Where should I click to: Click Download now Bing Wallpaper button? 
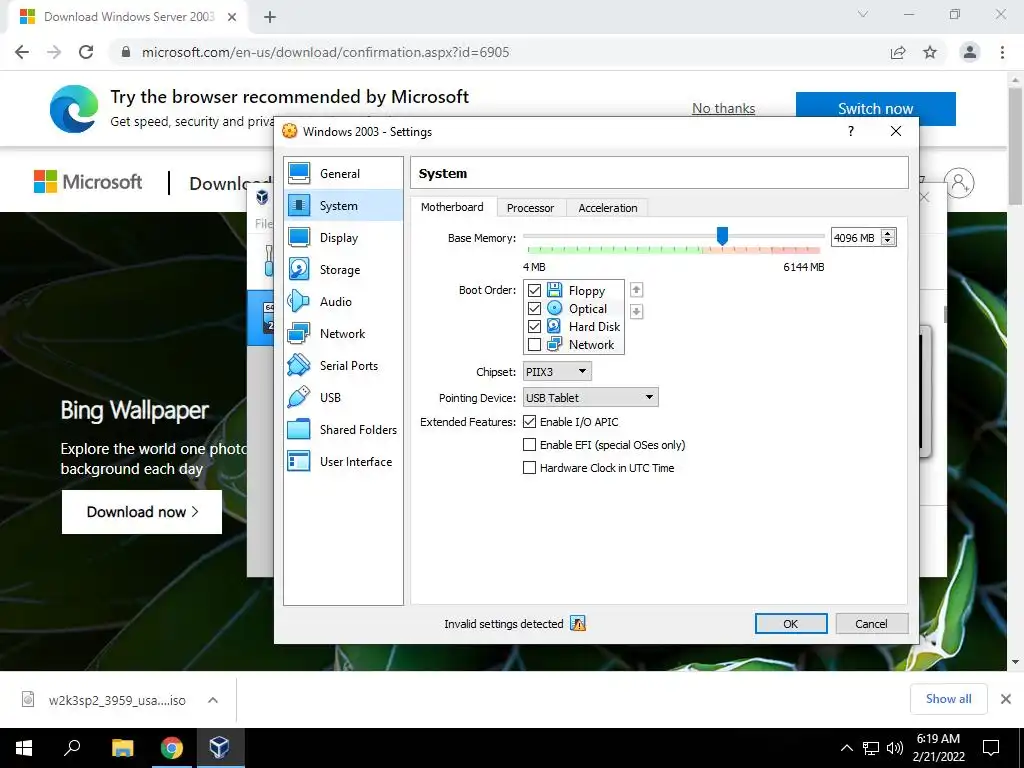(x=142, y=512)
